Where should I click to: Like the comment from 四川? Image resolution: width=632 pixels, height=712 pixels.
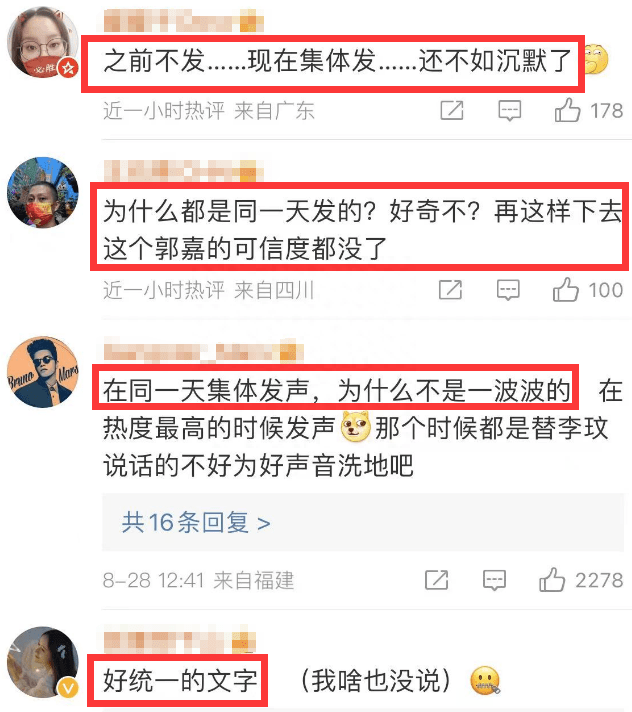[566, 290]
